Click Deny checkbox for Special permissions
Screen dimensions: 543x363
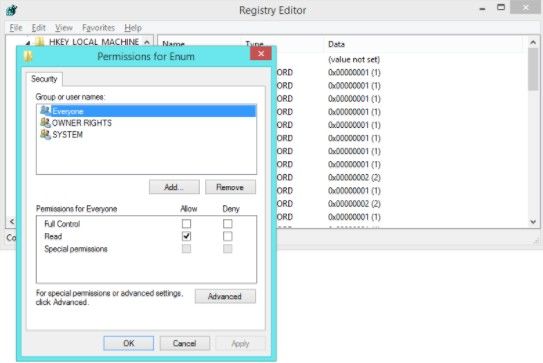pos(228,249)
